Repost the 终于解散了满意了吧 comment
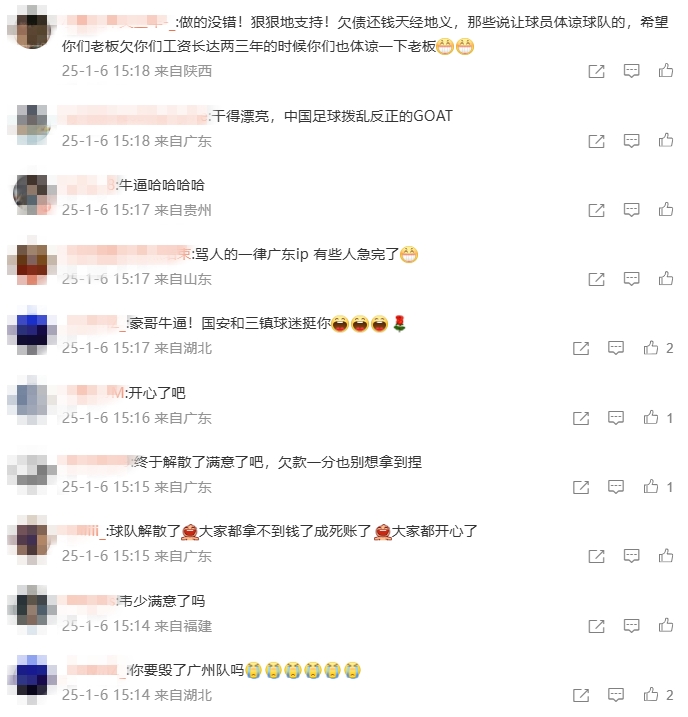The image size is (688, 717). click(581, 487)
